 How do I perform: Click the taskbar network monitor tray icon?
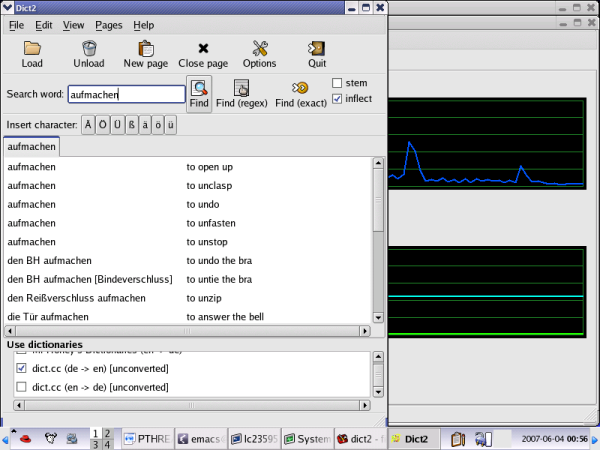483,439
